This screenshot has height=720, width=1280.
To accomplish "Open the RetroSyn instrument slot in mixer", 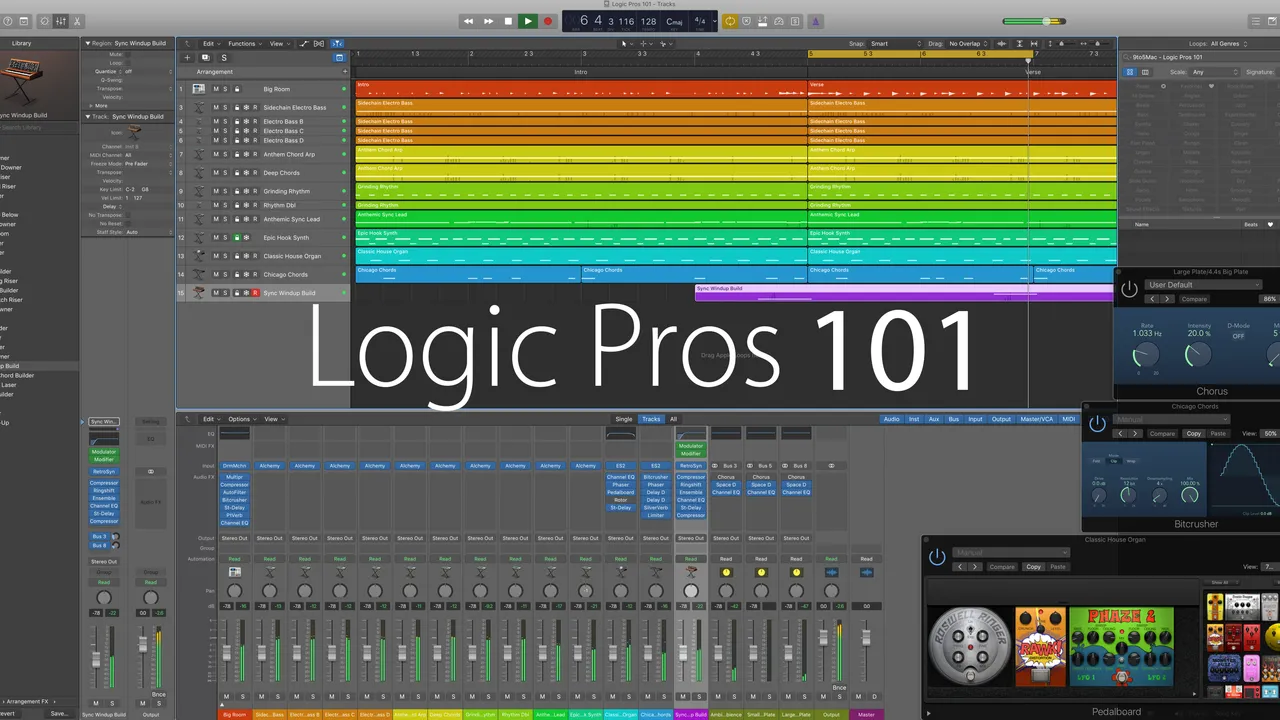I will coord(690,466).
